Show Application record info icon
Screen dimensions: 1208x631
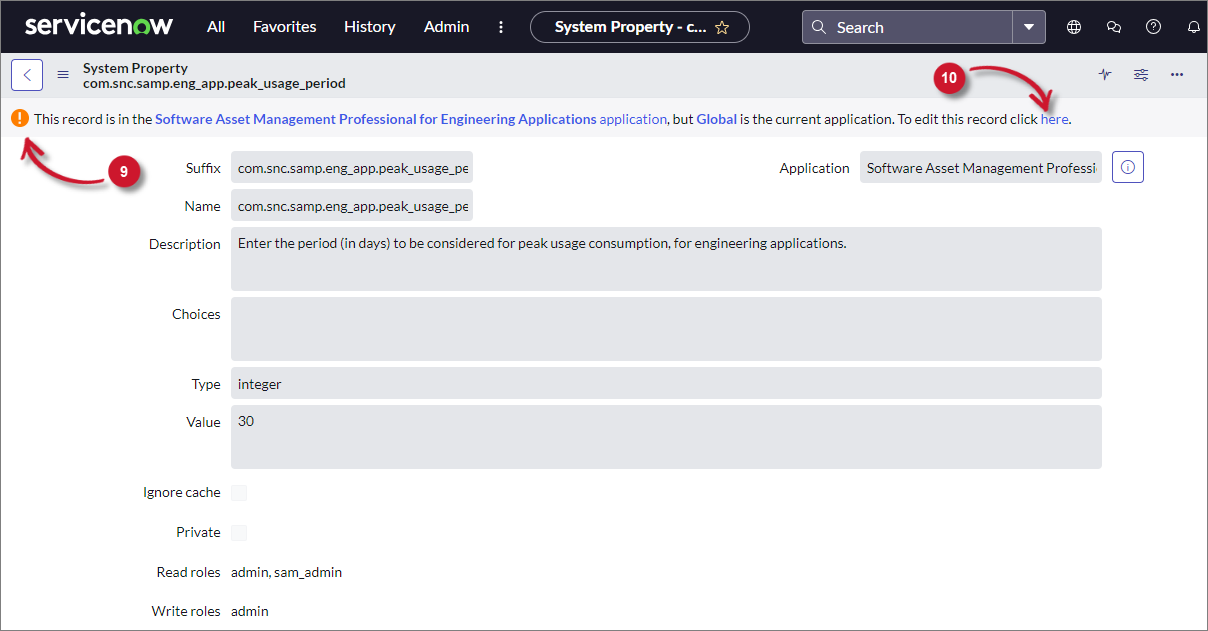pyautogui.click(x=1127, y=168)
